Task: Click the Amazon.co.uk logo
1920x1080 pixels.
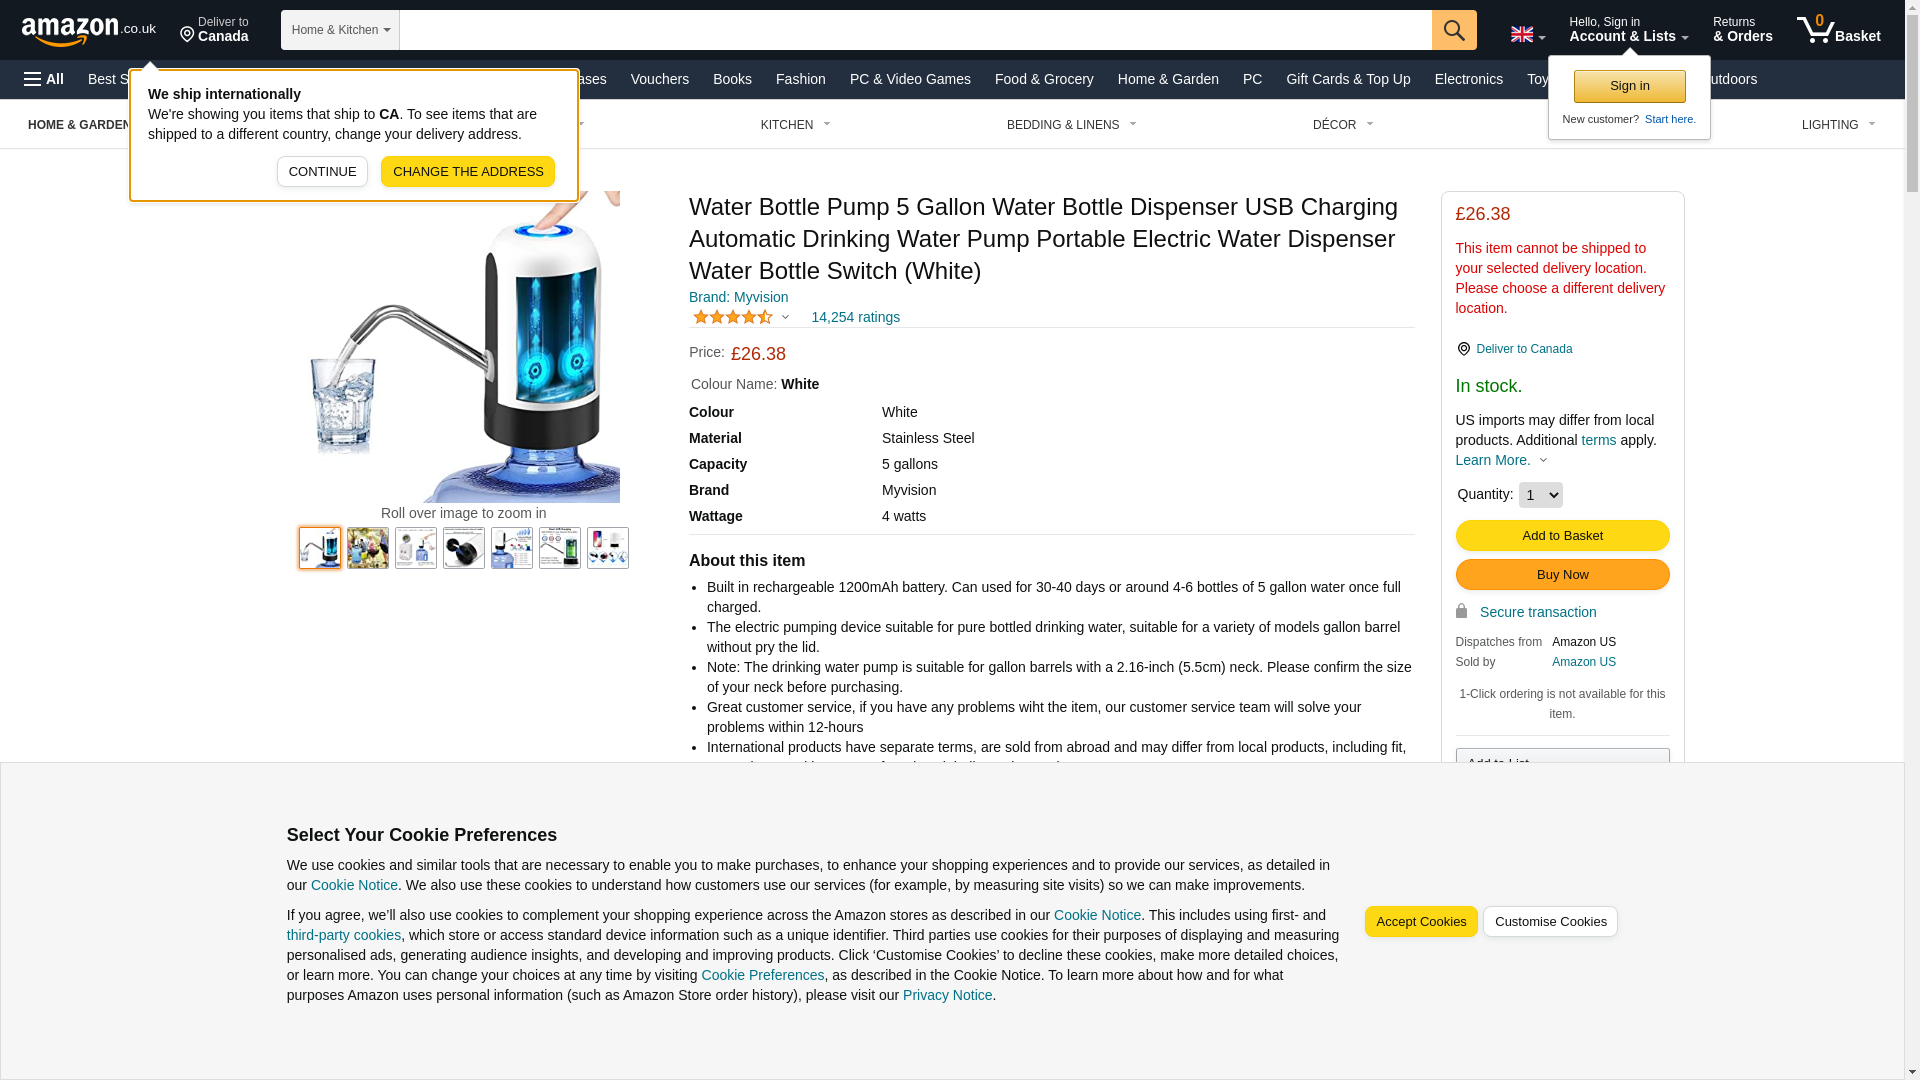Action: [x=89, y=30]
